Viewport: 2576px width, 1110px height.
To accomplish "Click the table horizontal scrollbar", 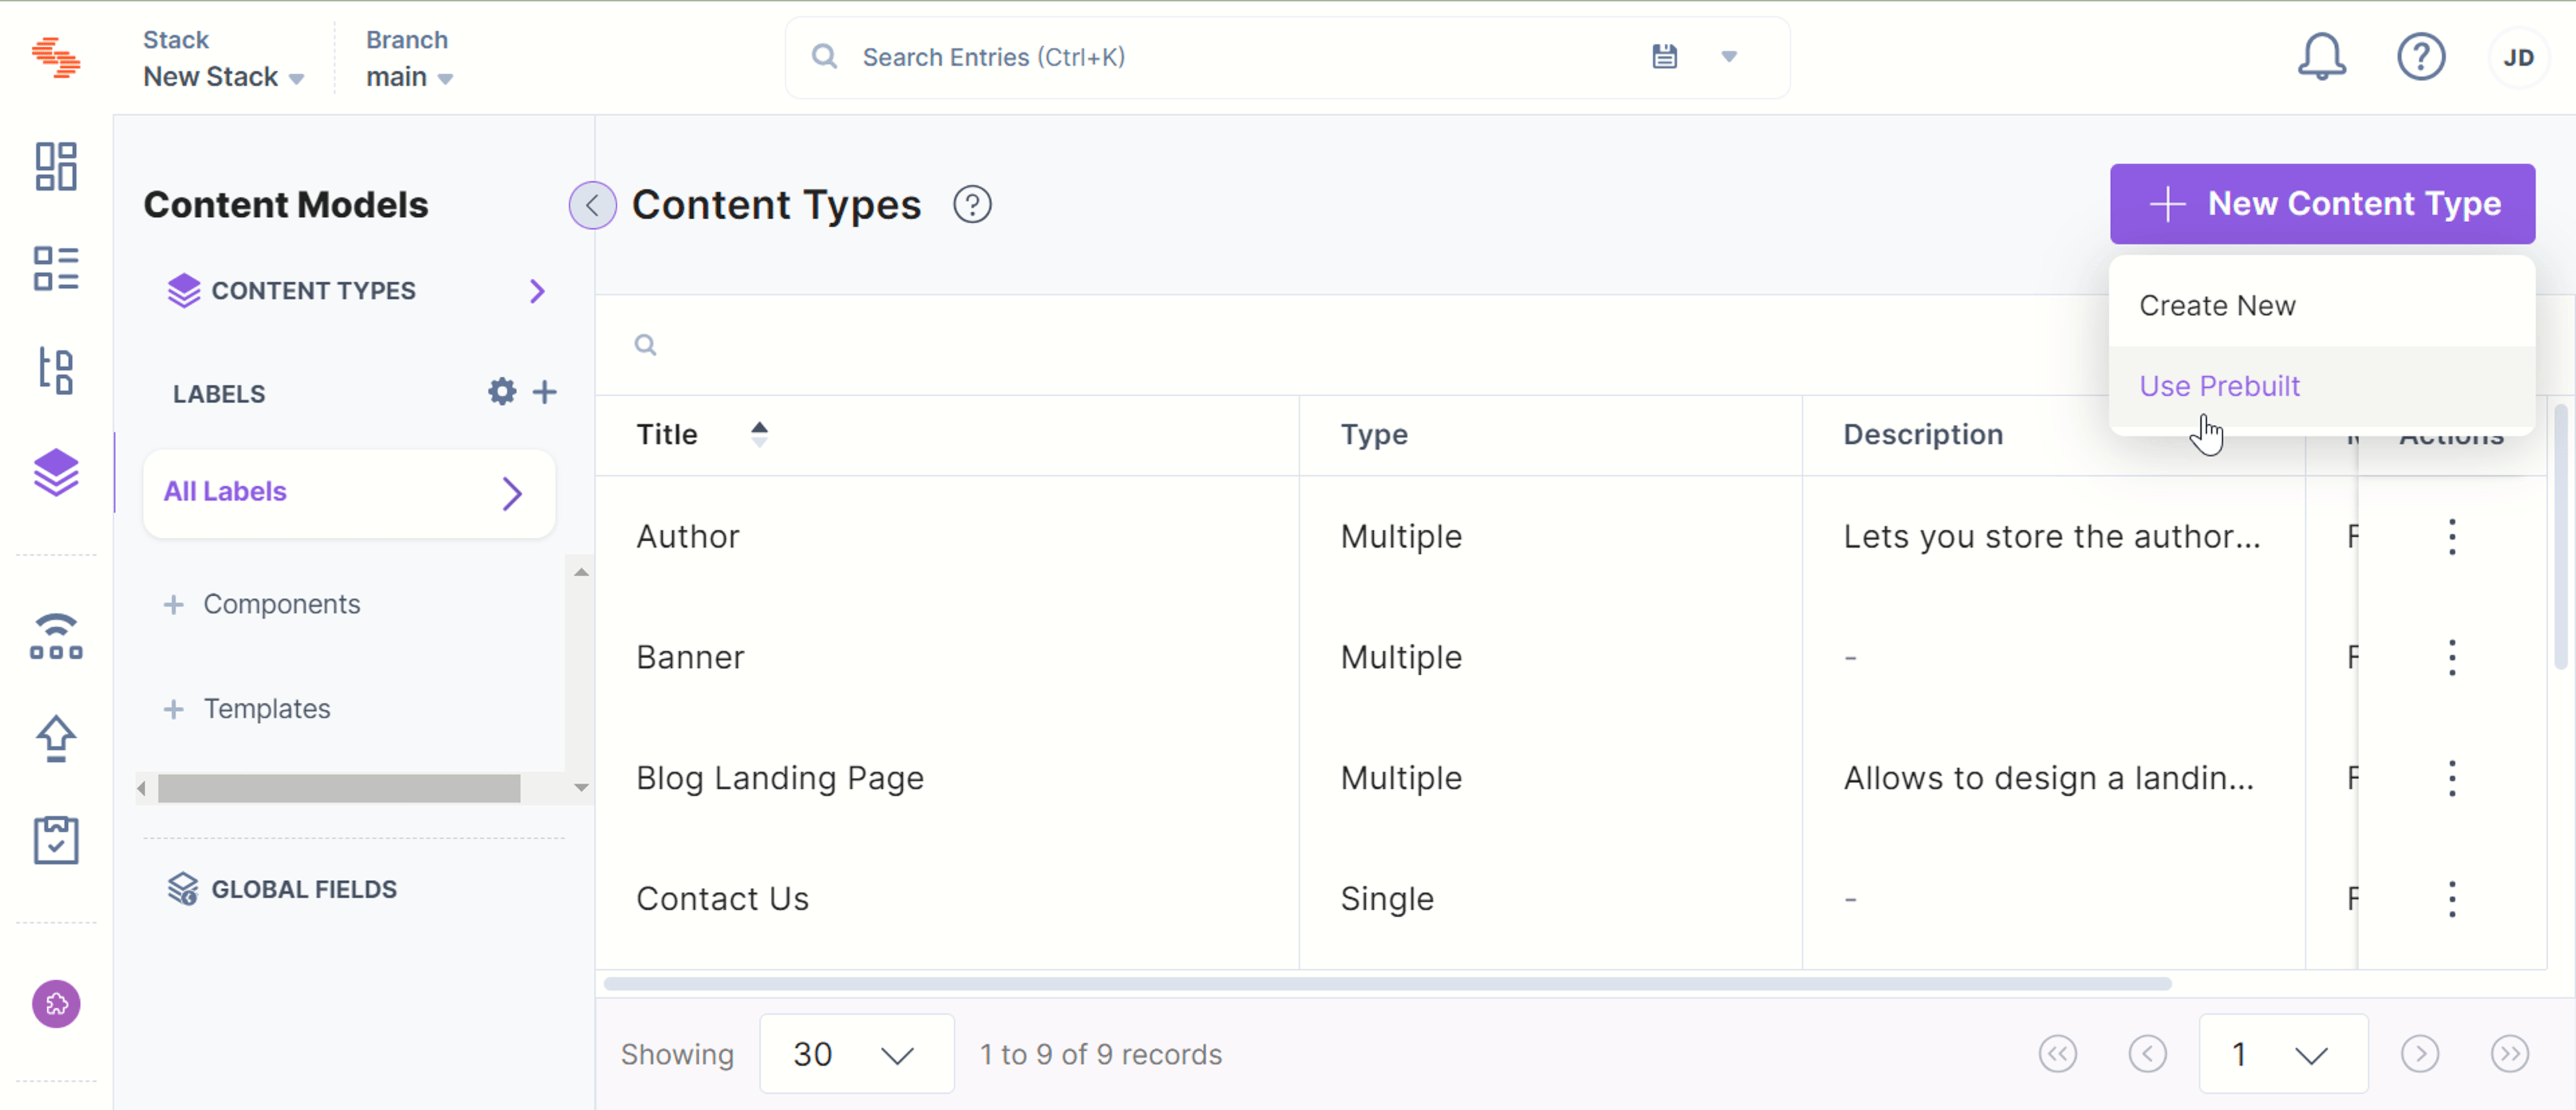I will (1387, 984).
